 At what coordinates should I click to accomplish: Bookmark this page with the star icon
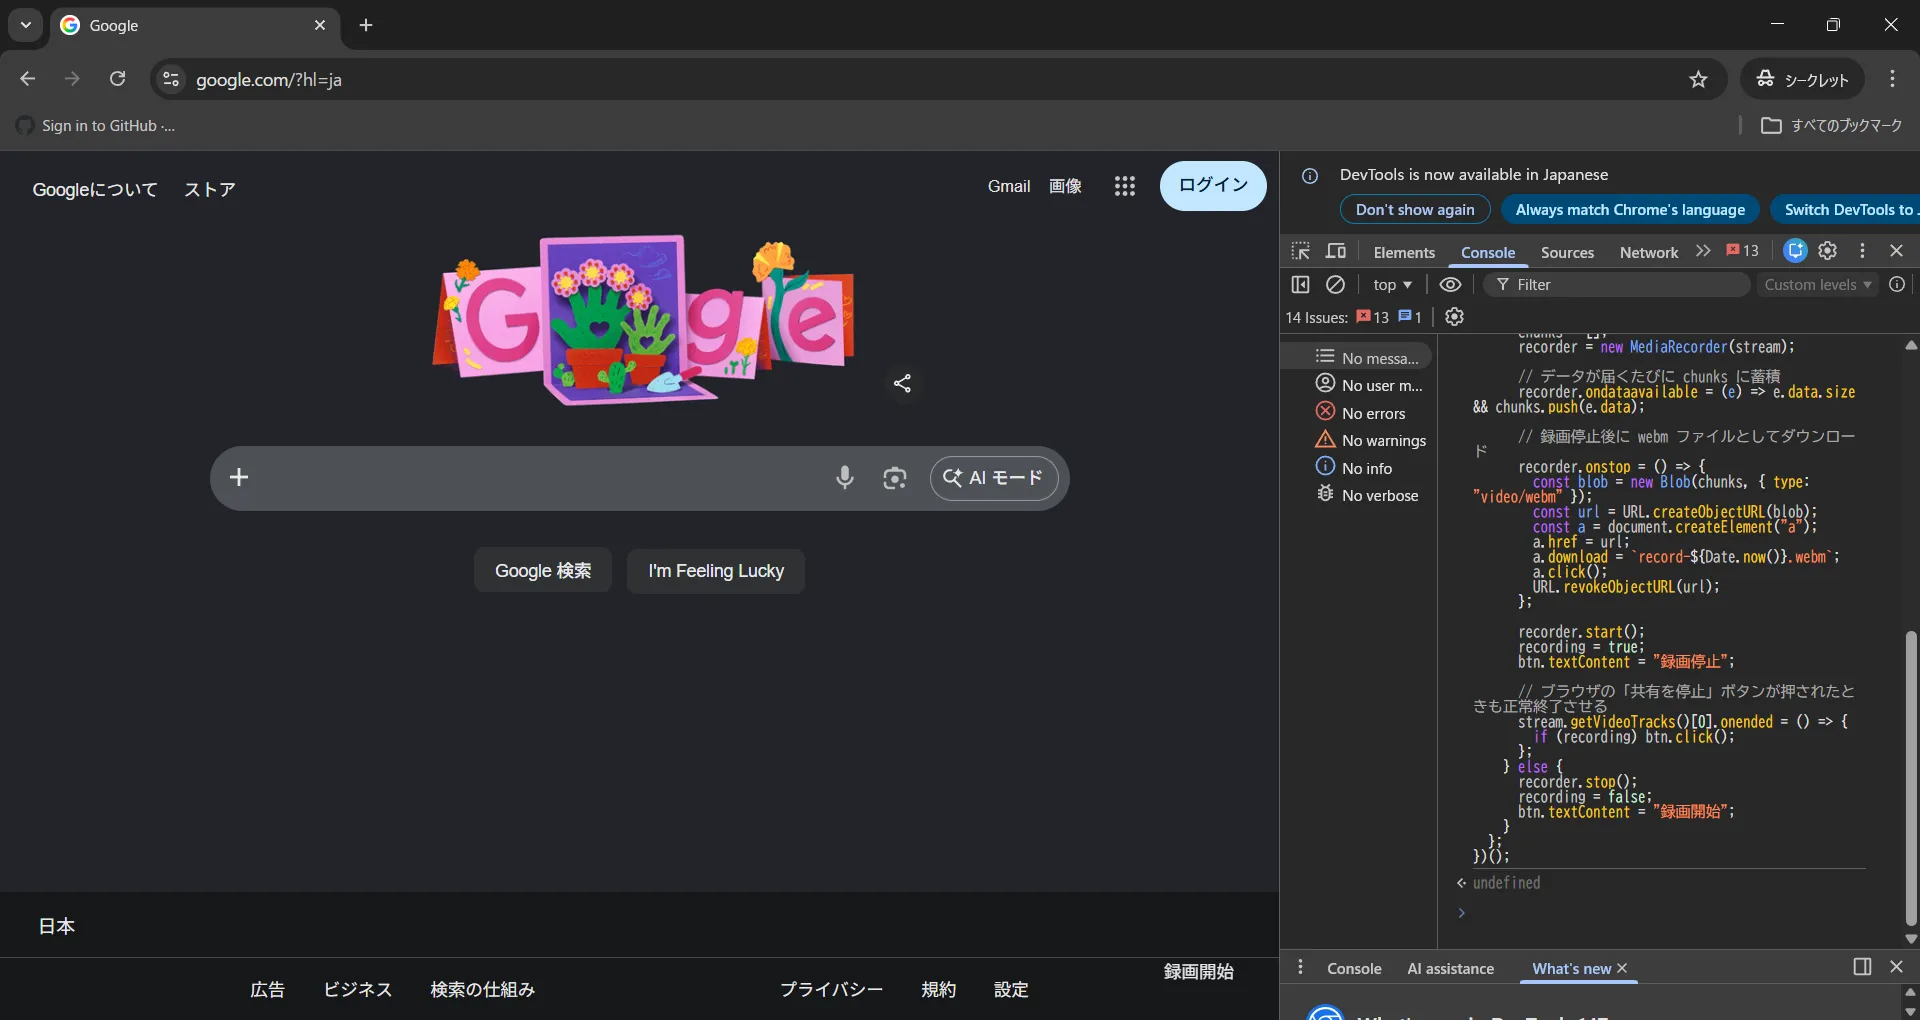[1698, 79]
